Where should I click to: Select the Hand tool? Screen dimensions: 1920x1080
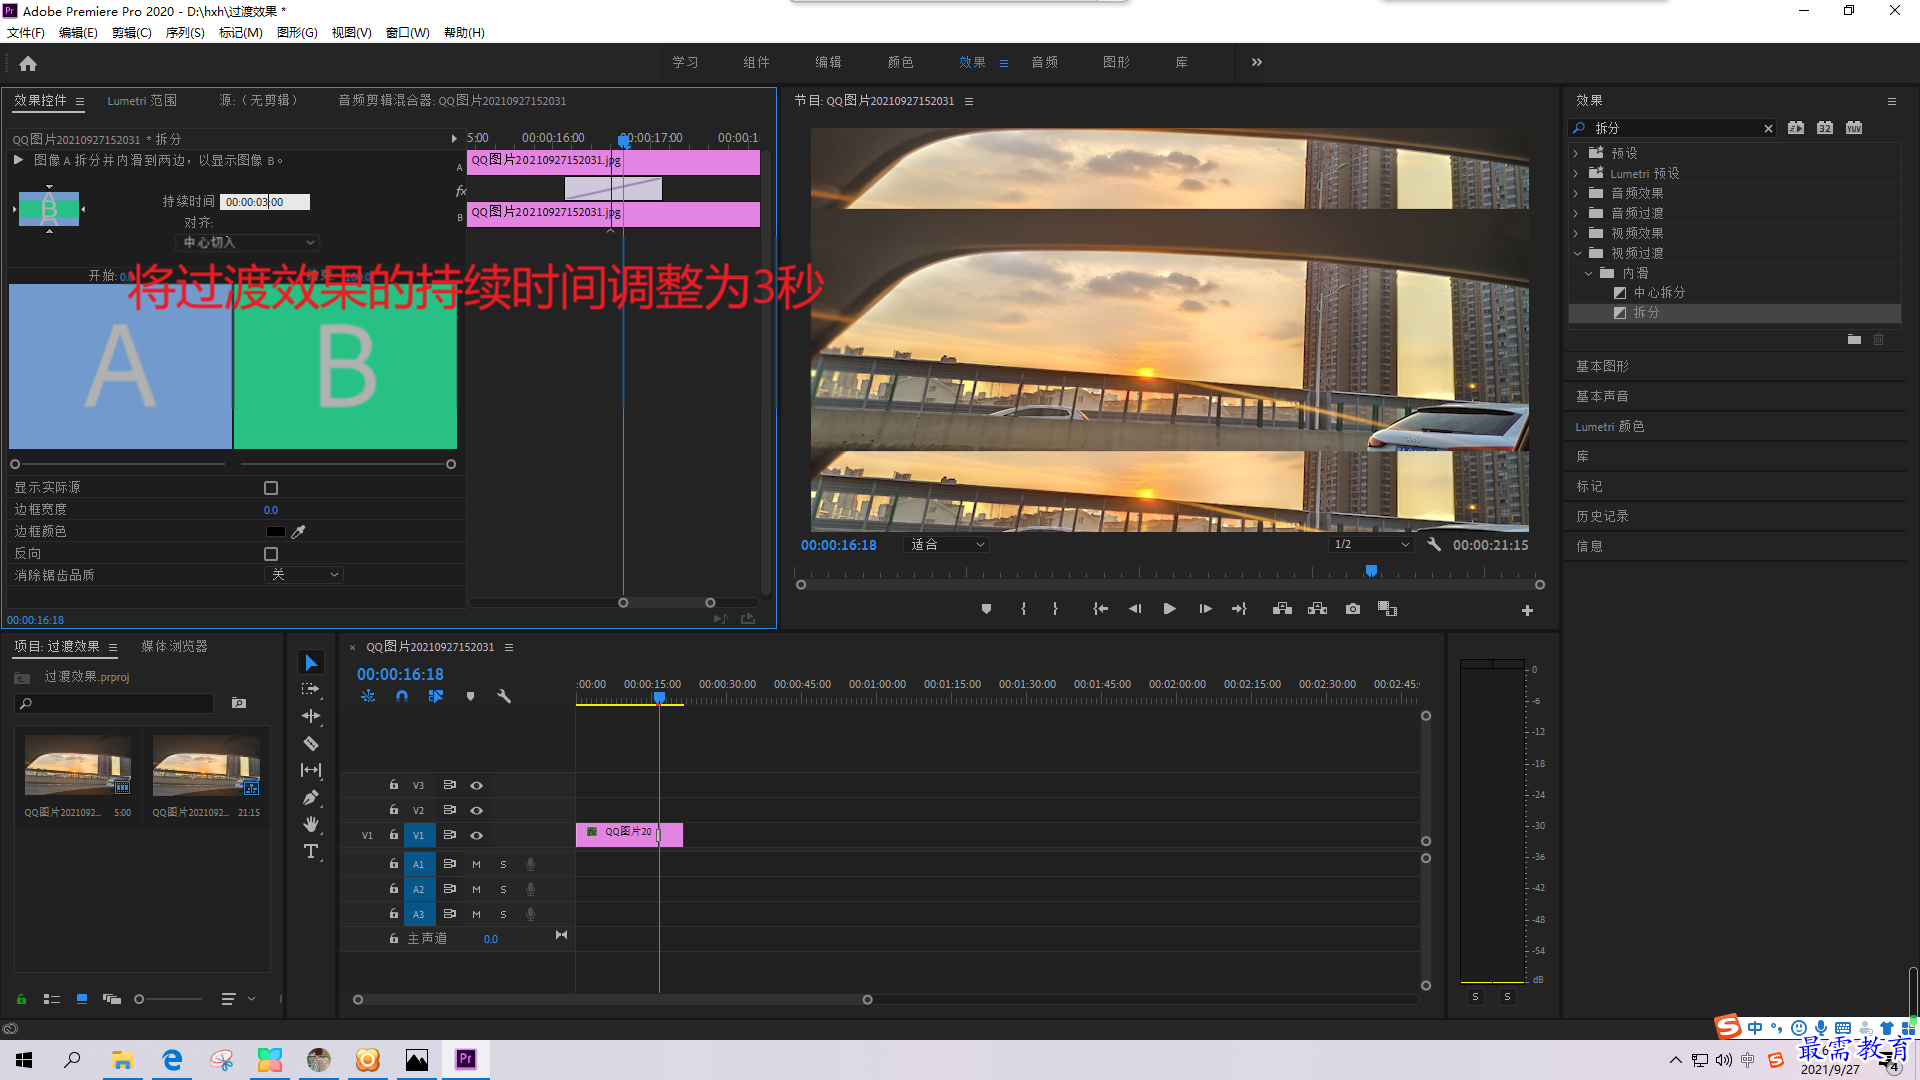click(x=311, y=824)
